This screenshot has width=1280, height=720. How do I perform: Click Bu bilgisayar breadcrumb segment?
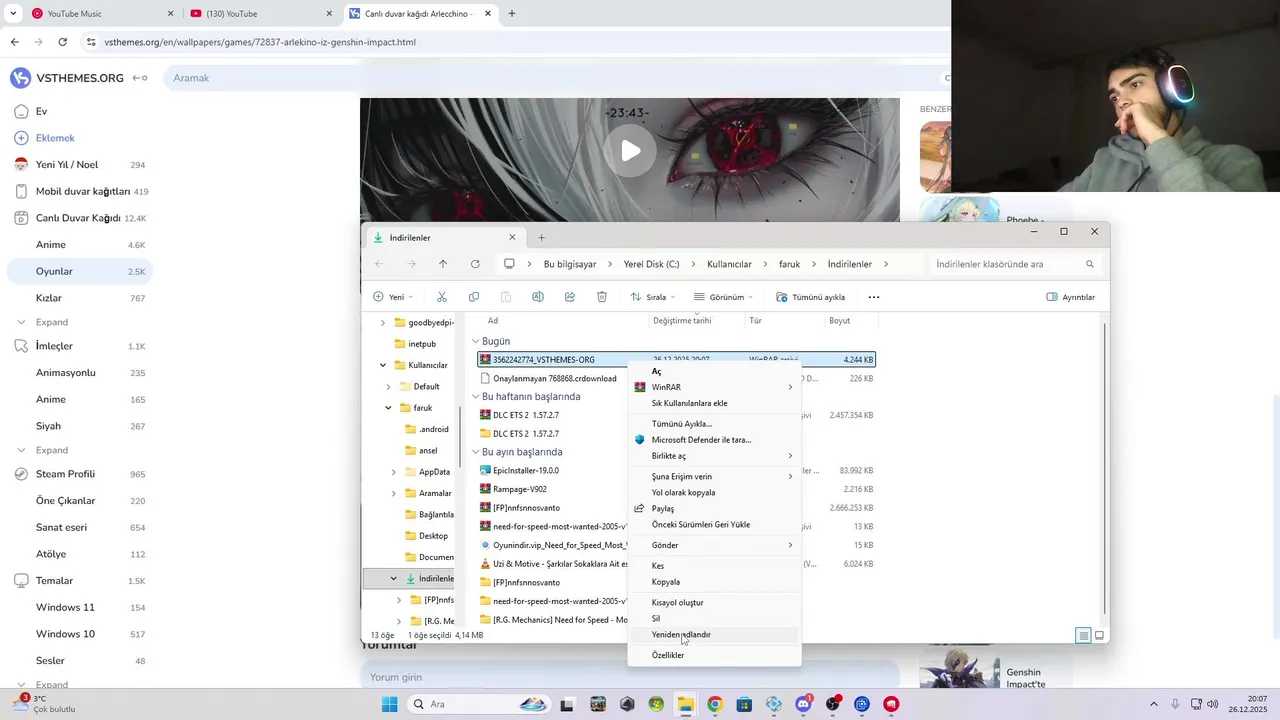click(x=570, y=264)
